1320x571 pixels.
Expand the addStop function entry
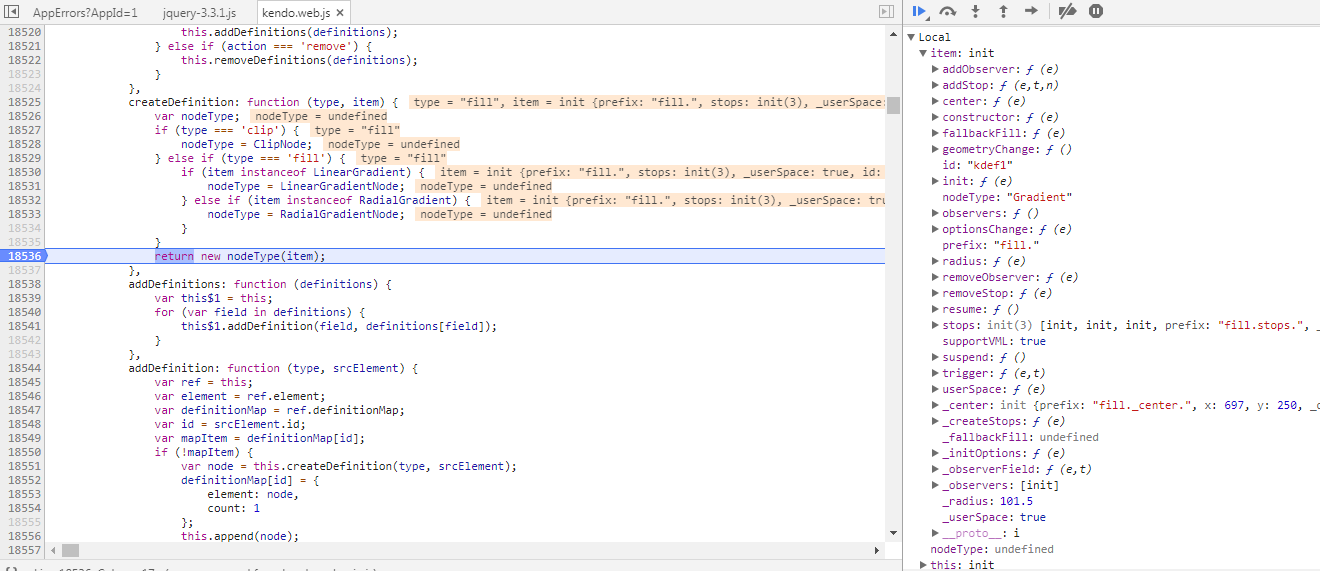(935, 85)
